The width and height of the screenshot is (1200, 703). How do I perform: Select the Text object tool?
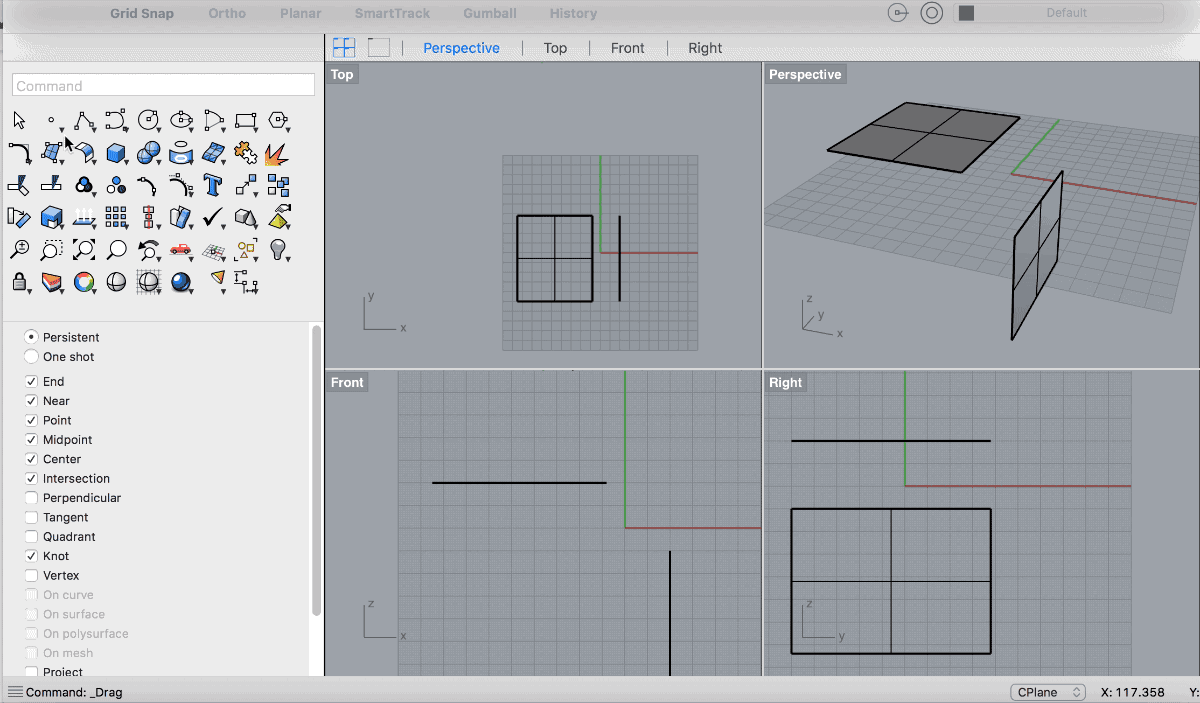coord(212,185)
